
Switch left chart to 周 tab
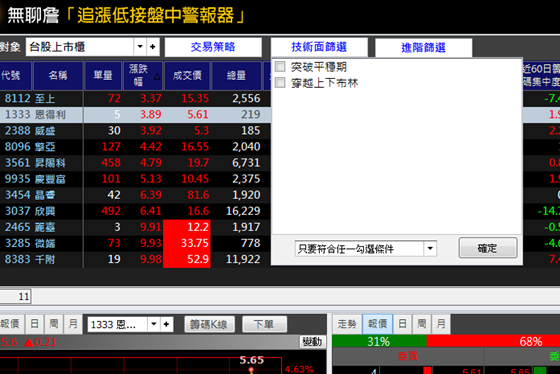pos(54,324)
